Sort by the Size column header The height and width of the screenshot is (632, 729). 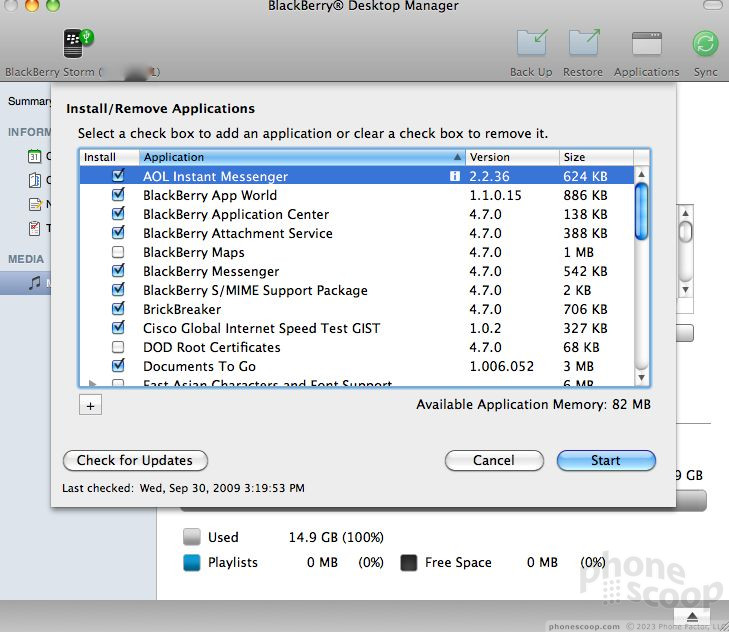pos(596,157)
